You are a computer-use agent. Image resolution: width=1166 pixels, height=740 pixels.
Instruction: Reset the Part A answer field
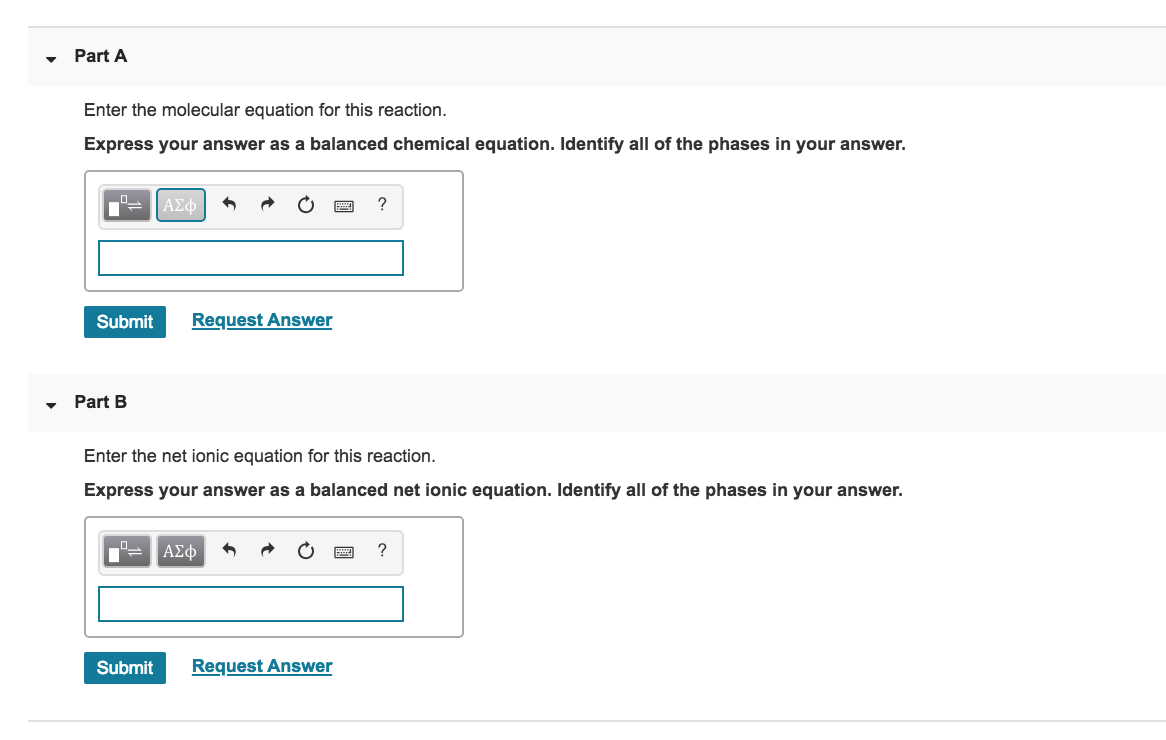tap(306, 205)
